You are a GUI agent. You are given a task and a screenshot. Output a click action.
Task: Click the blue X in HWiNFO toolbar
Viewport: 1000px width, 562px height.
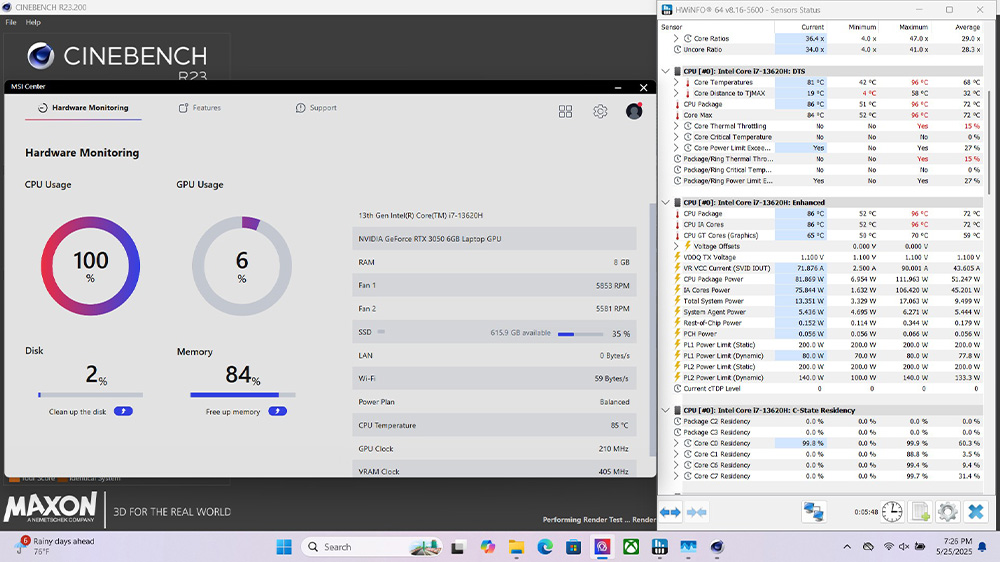click(x=976, y=512)
